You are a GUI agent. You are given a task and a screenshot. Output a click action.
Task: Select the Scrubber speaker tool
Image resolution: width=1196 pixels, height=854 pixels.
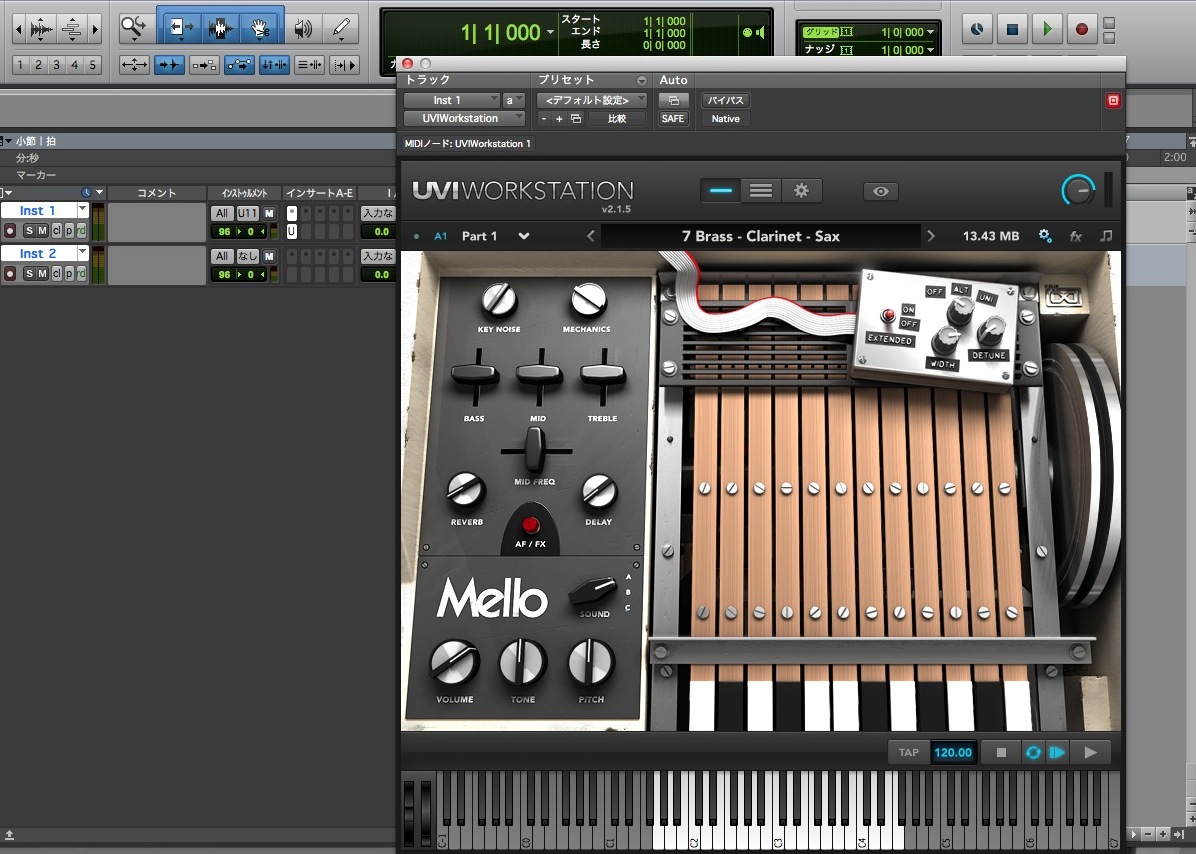pyautogui.click(x=304, y=29)
